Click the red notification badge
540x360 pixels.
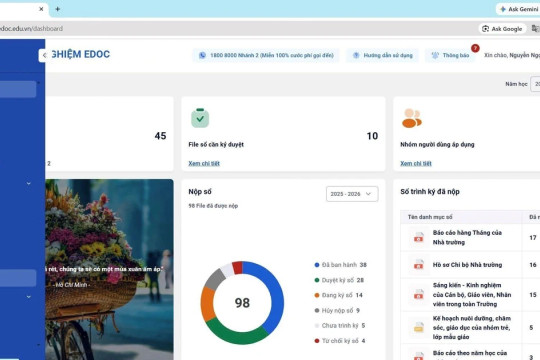[475, 48]
